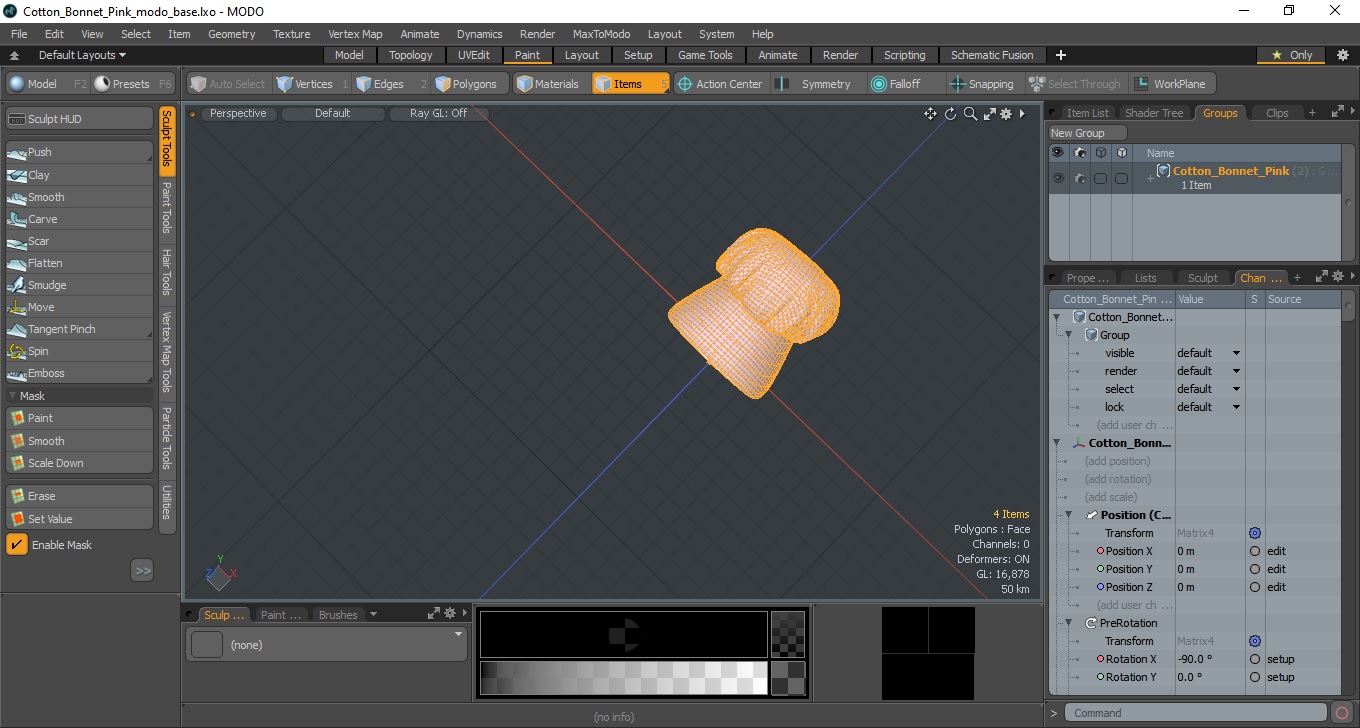Select the Scar sculpt tool
The height and width of the screenshot is (728, 1360).
point(80,241)
